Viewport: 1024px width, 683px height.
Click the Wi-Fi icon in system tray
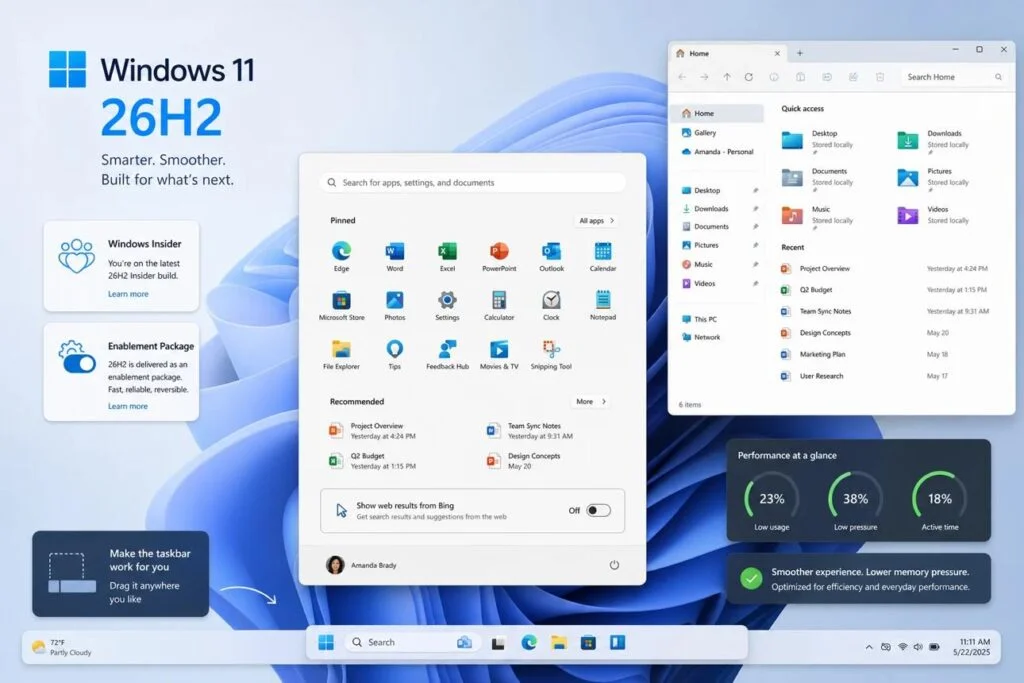pyautogui.click(x=903, y=647)
